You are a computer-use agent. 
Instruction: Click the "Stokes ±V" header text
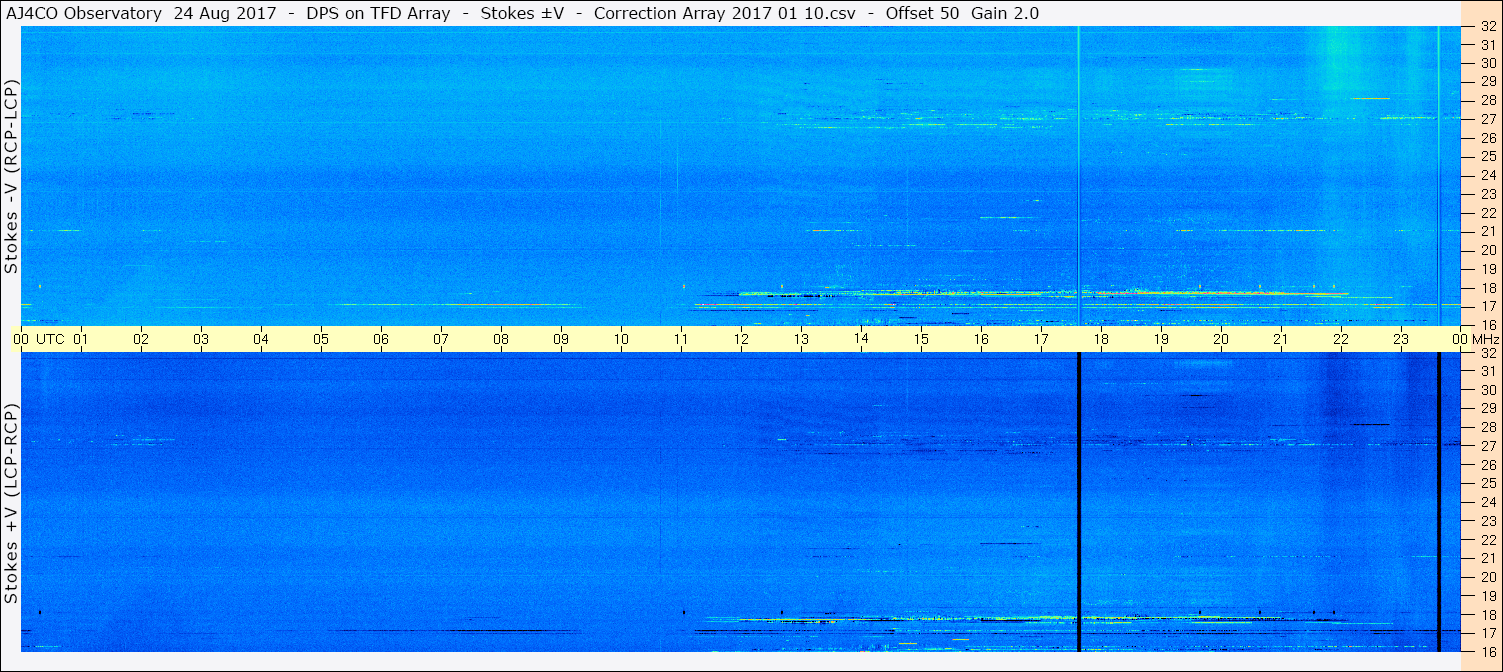(521, 13)
